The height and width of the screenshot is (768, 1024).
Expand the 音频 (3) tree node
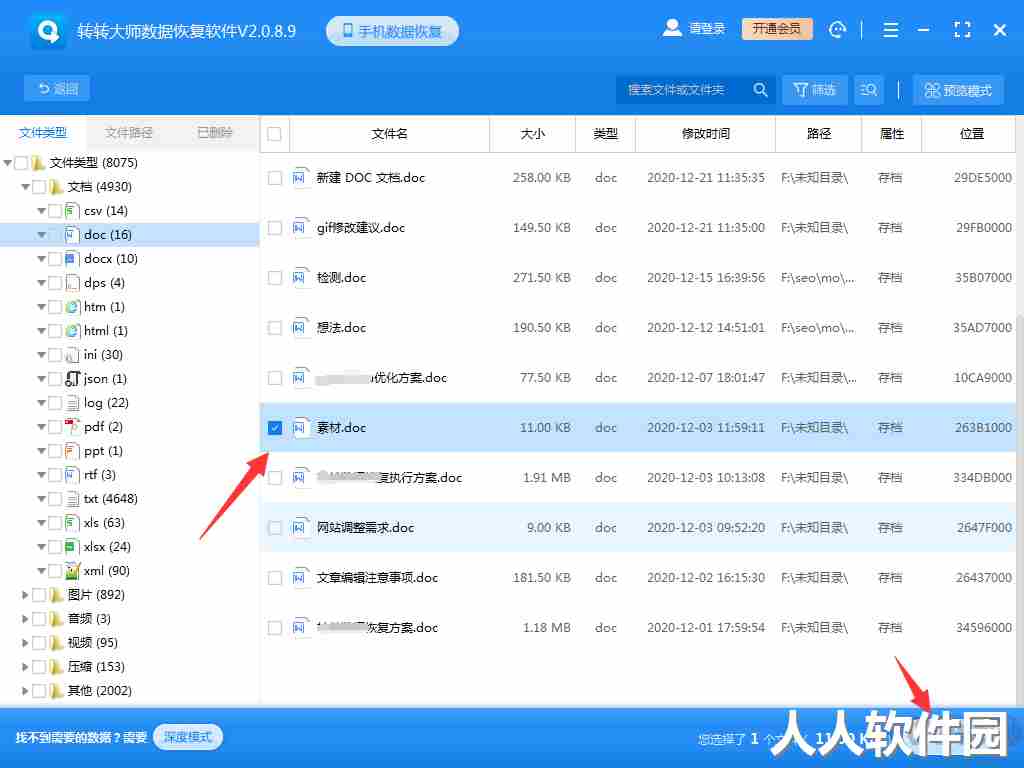25,618
